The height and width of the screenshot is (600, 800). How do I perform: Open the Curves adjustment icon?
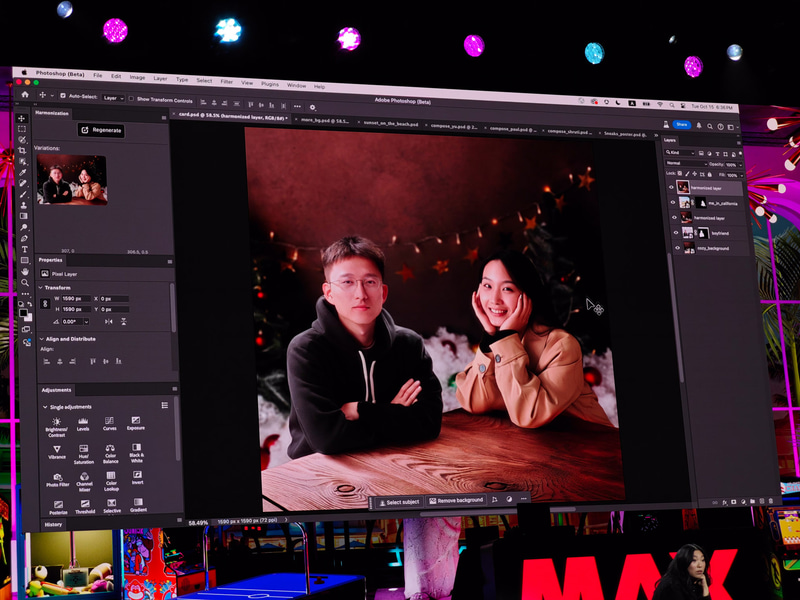(110, 420)
